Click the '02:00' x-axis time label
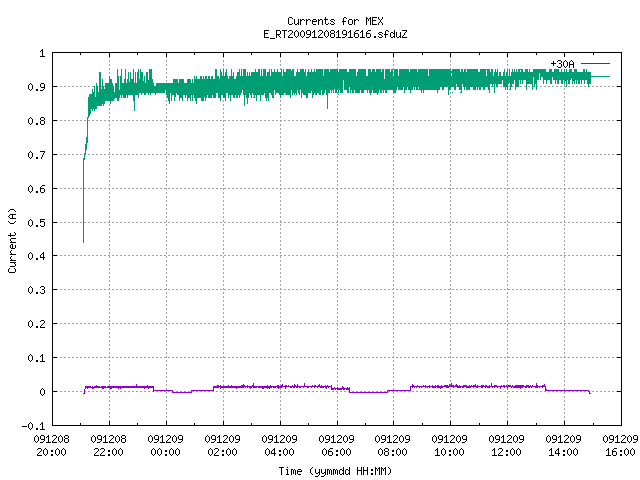640x480 pixels. pyautogui.click(x=222, y=452)
